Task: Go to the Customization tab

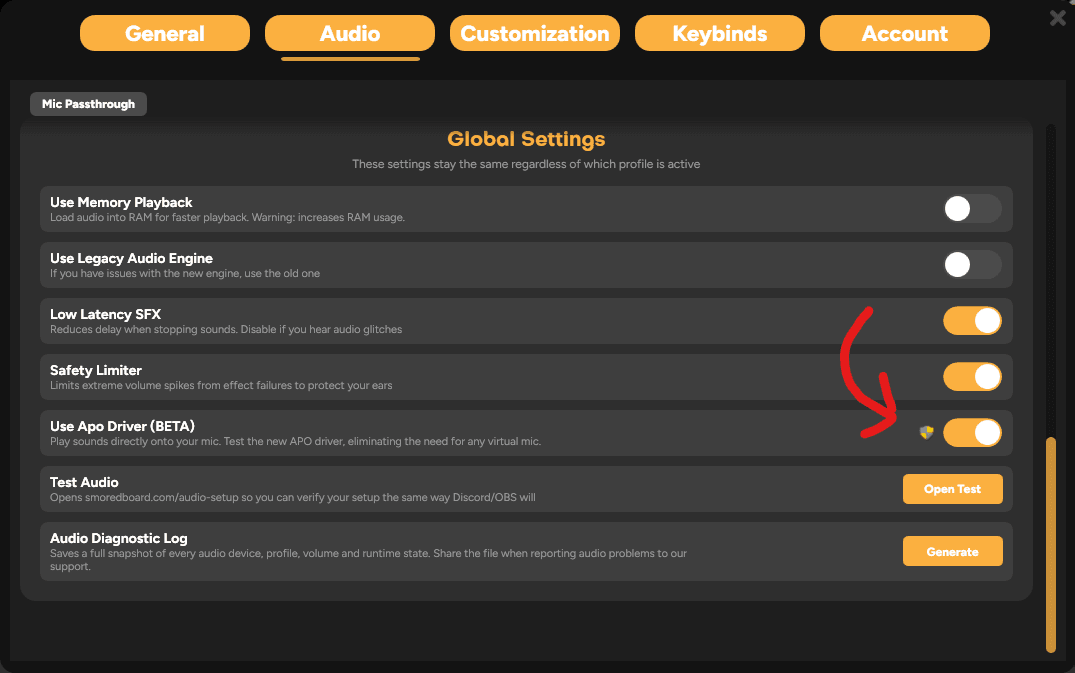Action: (535, 33)
